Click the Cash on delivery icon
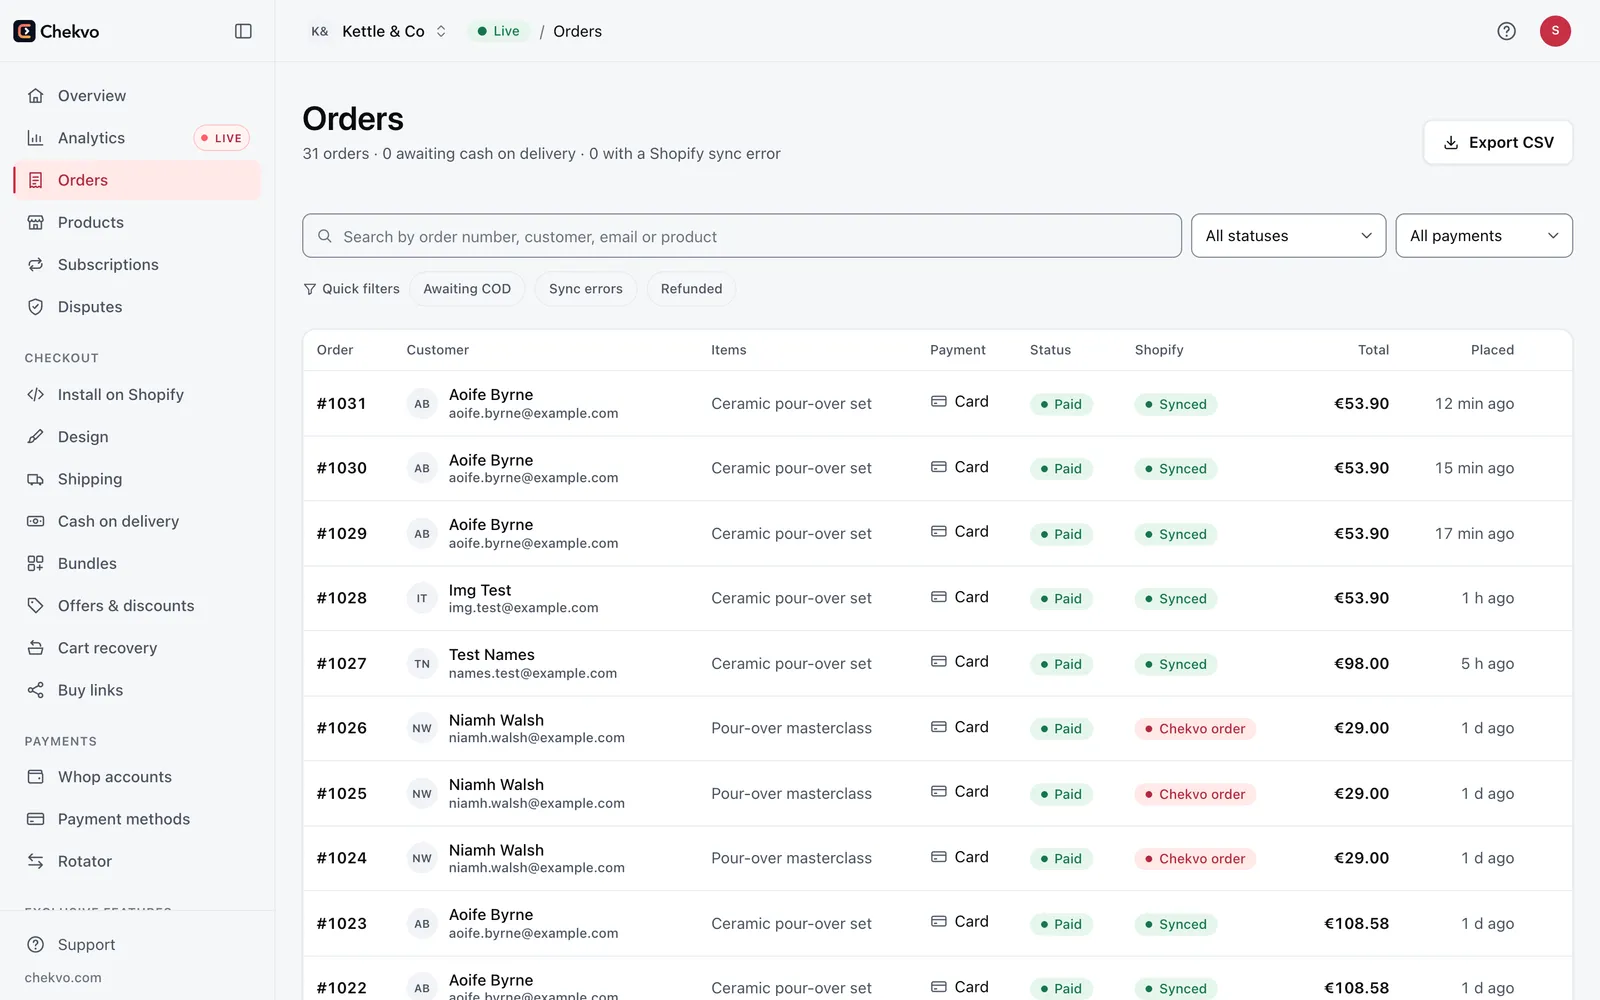Image resolution: width=1600 pixels, height=1000 pixels. [x=36, y=521]
